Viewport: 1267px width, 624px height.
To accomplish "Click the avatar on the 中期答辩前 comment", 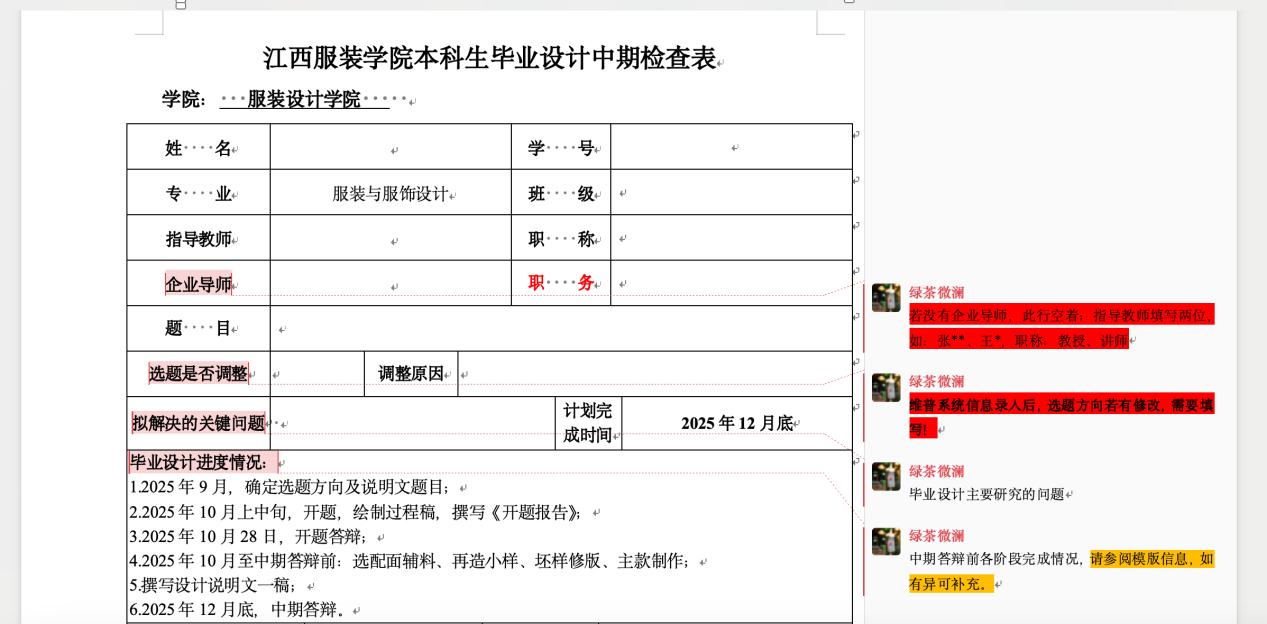I will [x=885, y=541].
